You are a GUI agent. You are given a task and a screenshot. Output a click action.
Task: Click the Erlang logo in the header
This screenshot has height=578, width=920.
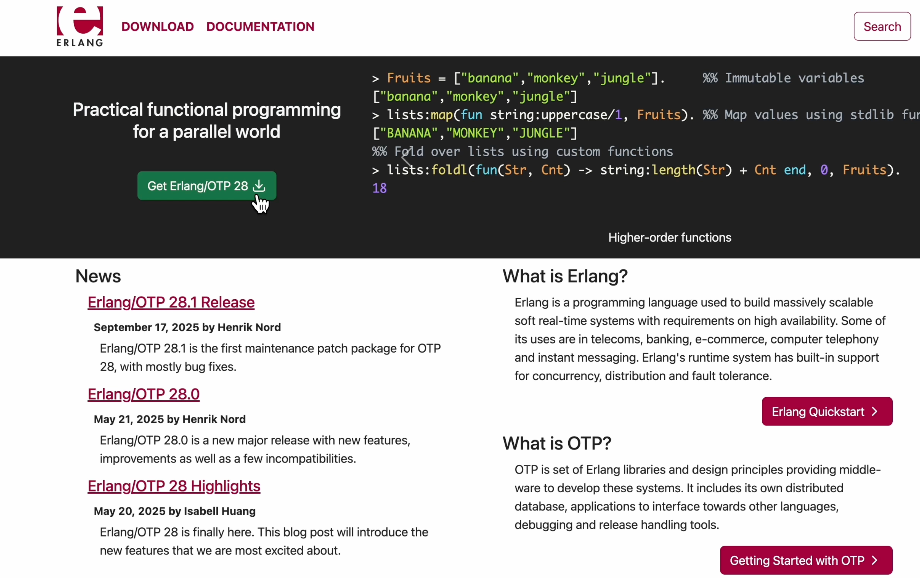coord(80,27)
